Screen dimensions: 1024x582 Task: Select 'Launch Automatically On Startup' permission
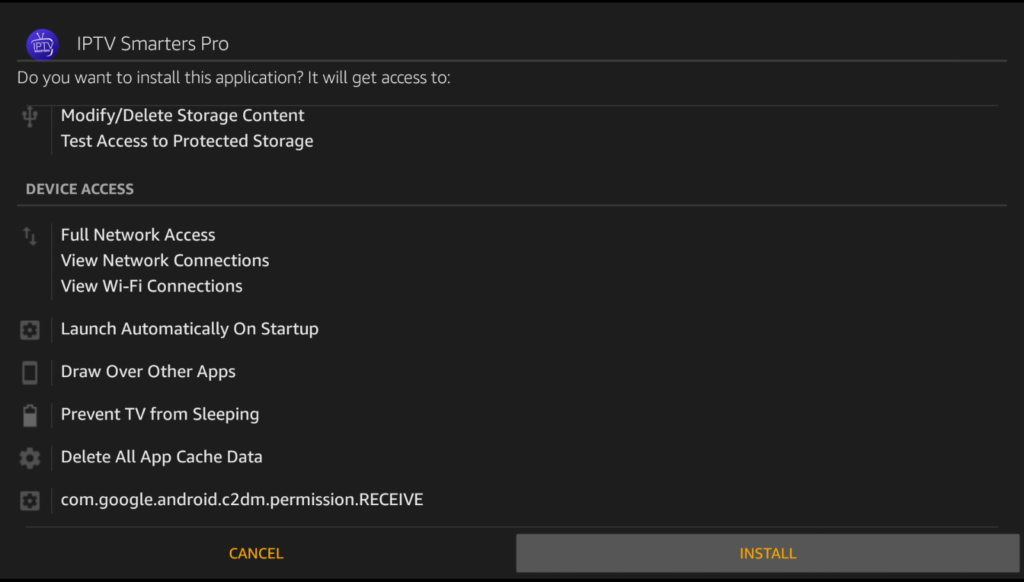(x=190, y=329)
